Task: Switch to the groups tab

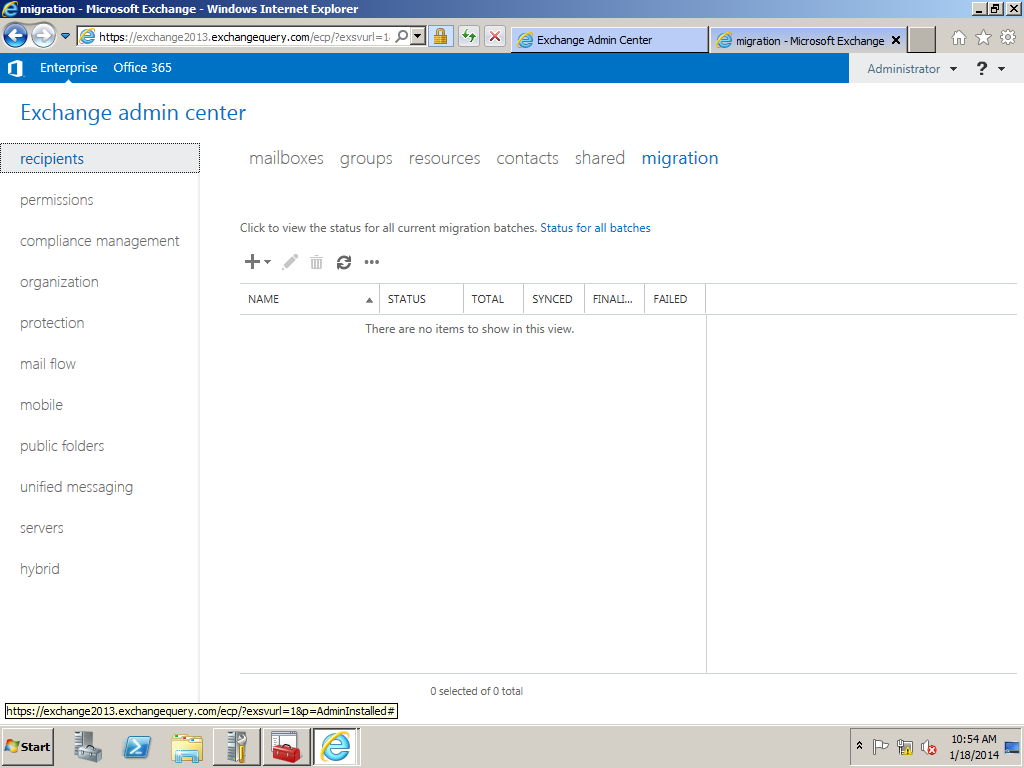Action: (366, 158)
